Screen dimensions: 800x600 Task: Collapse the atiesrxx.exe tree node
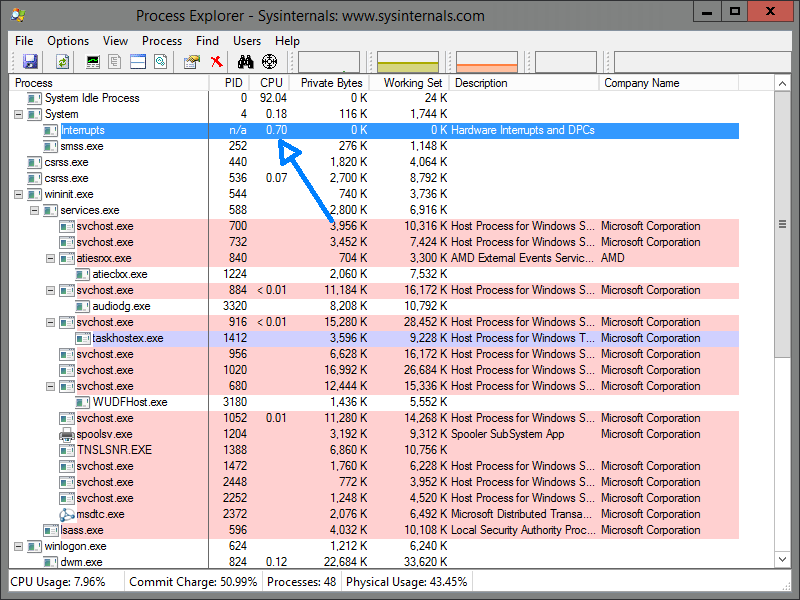pos(51,258)
